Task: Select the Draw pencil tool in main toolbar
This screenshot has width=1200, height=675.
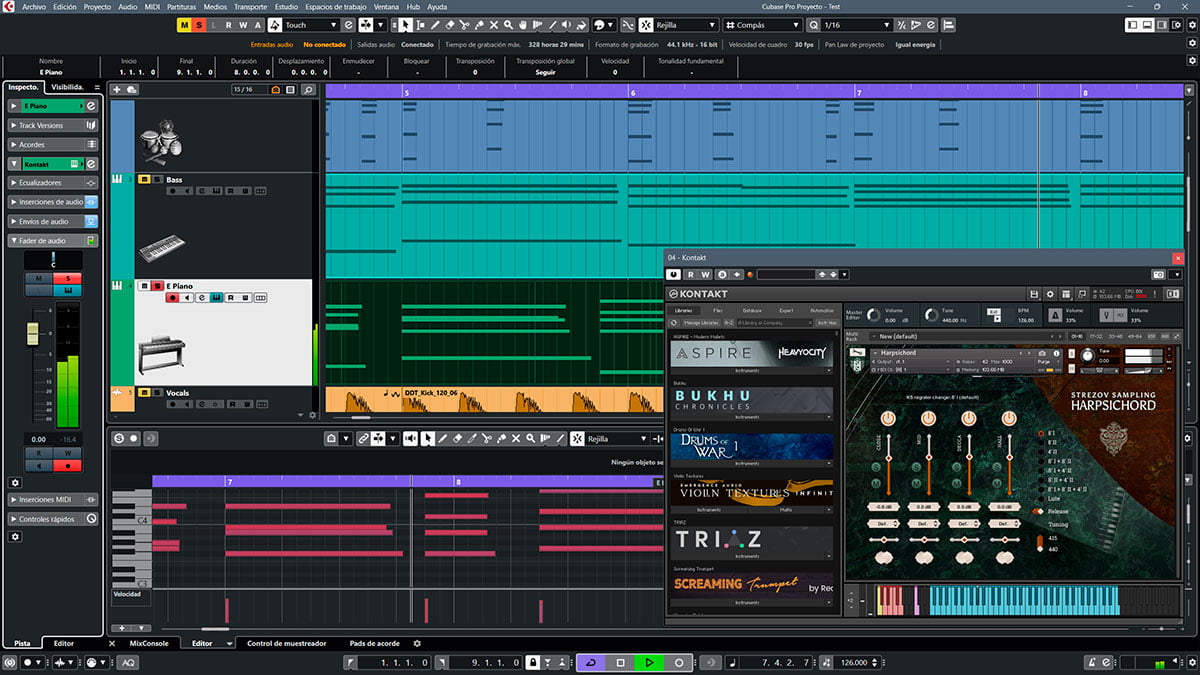Action: coord(435,24)
